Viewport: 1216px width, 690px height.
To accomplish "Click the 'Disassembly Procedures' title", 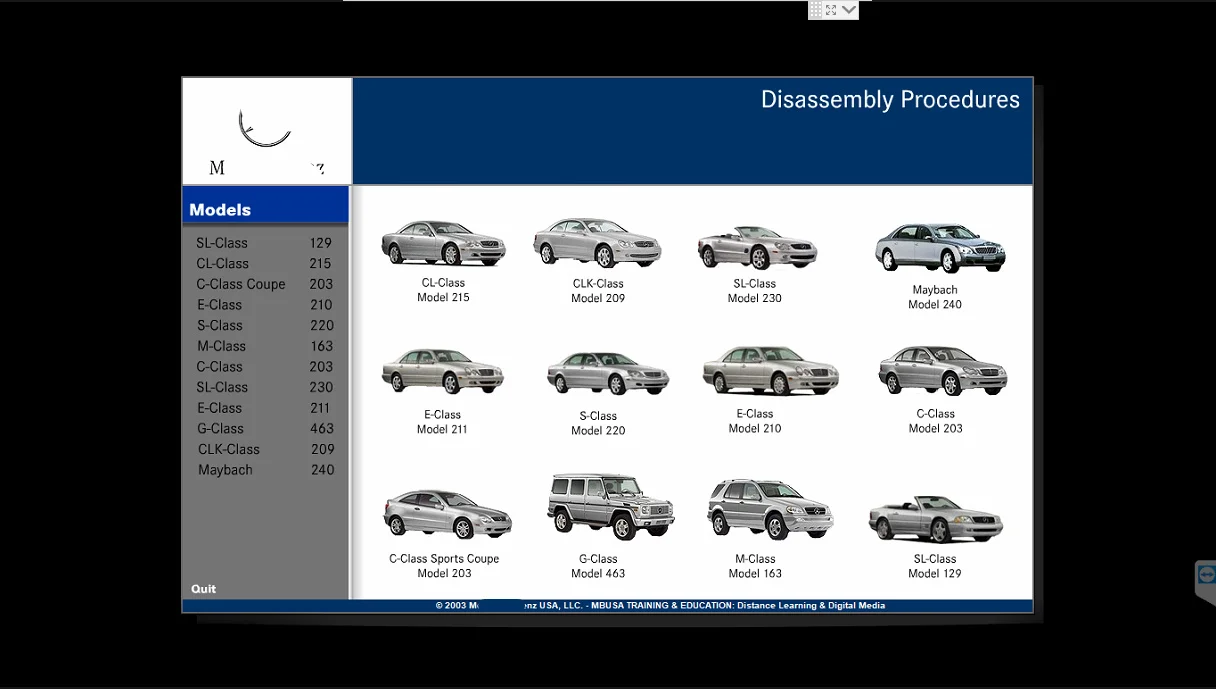I will [x=890, y=100].
